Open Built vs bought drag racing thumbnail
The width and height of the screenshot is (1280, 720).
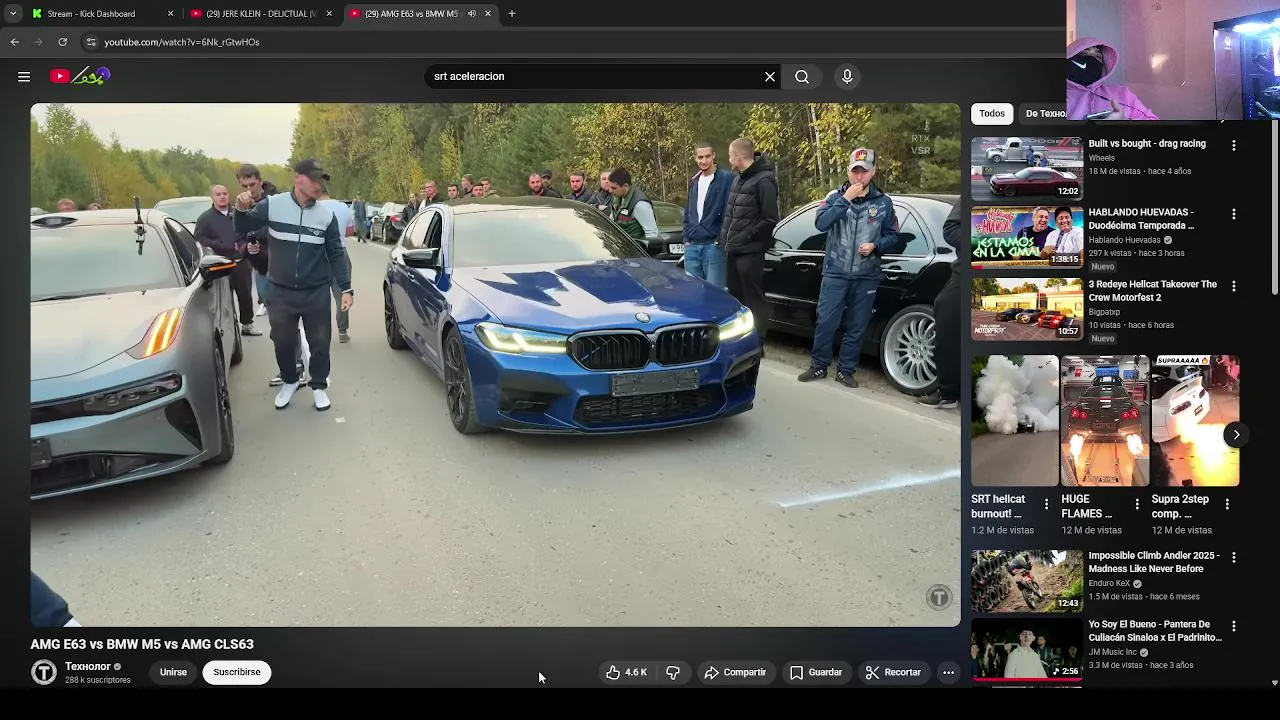pos(1027,168)
